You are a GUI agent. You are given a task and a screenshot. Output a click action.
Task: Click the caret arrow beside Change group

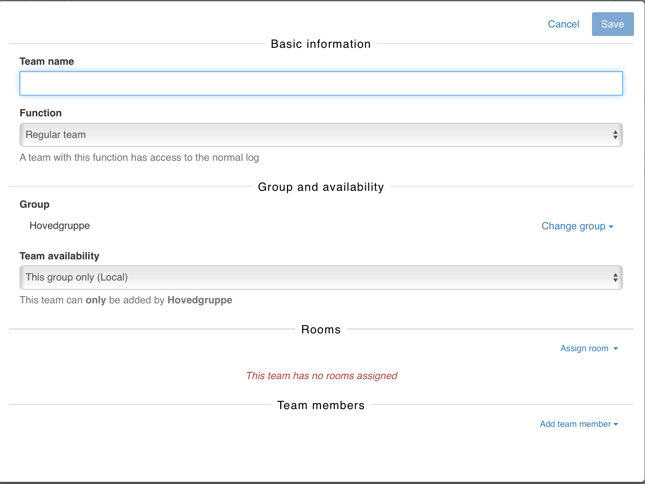(611, 227)
